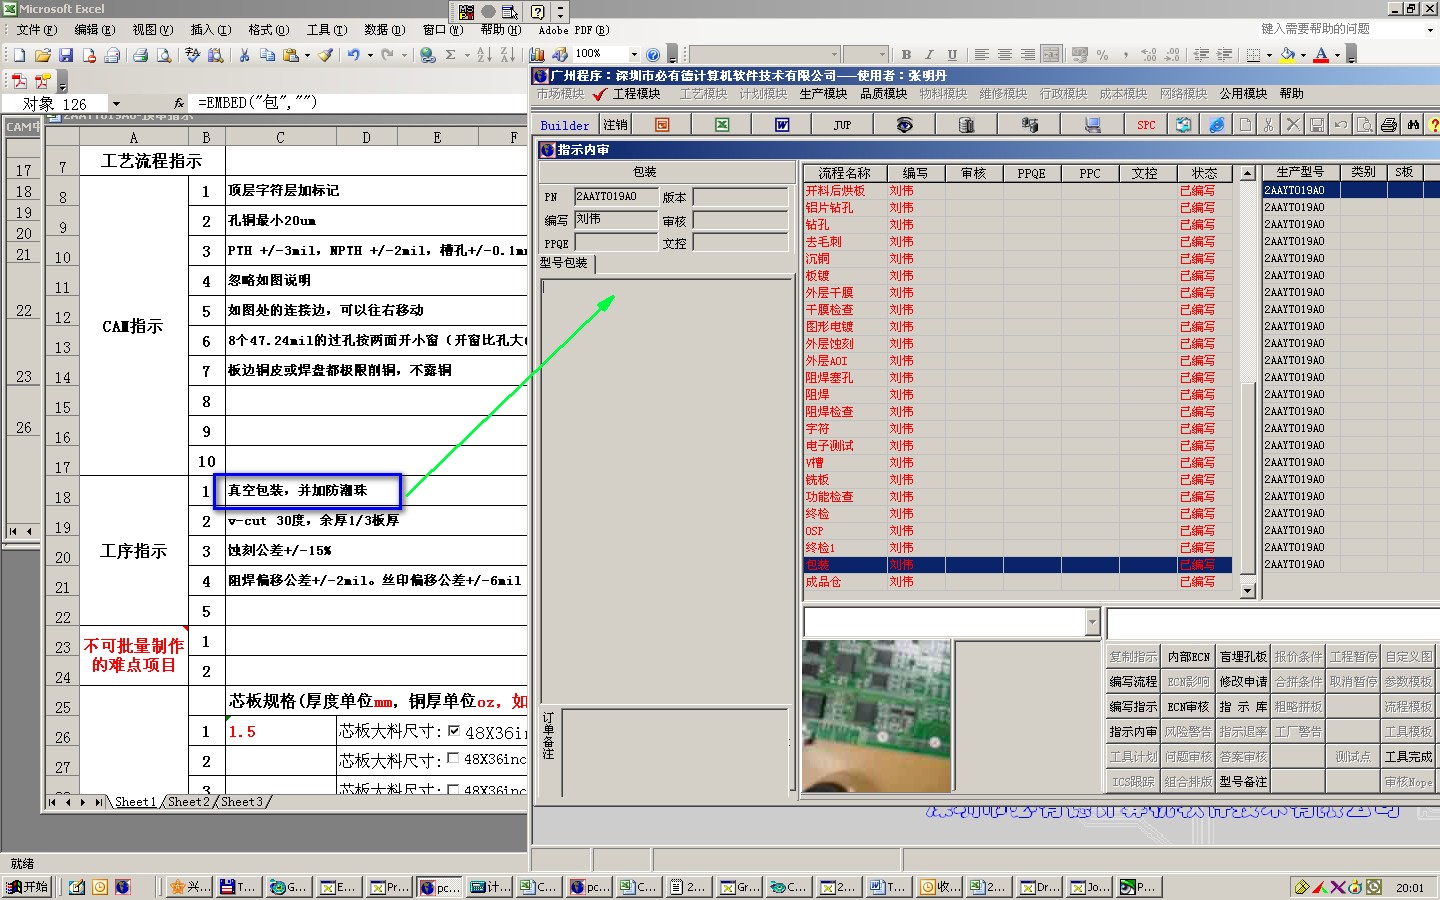Click the AutoSum sigma icon
1440x900 pixels.
click(x=451, y=55)
